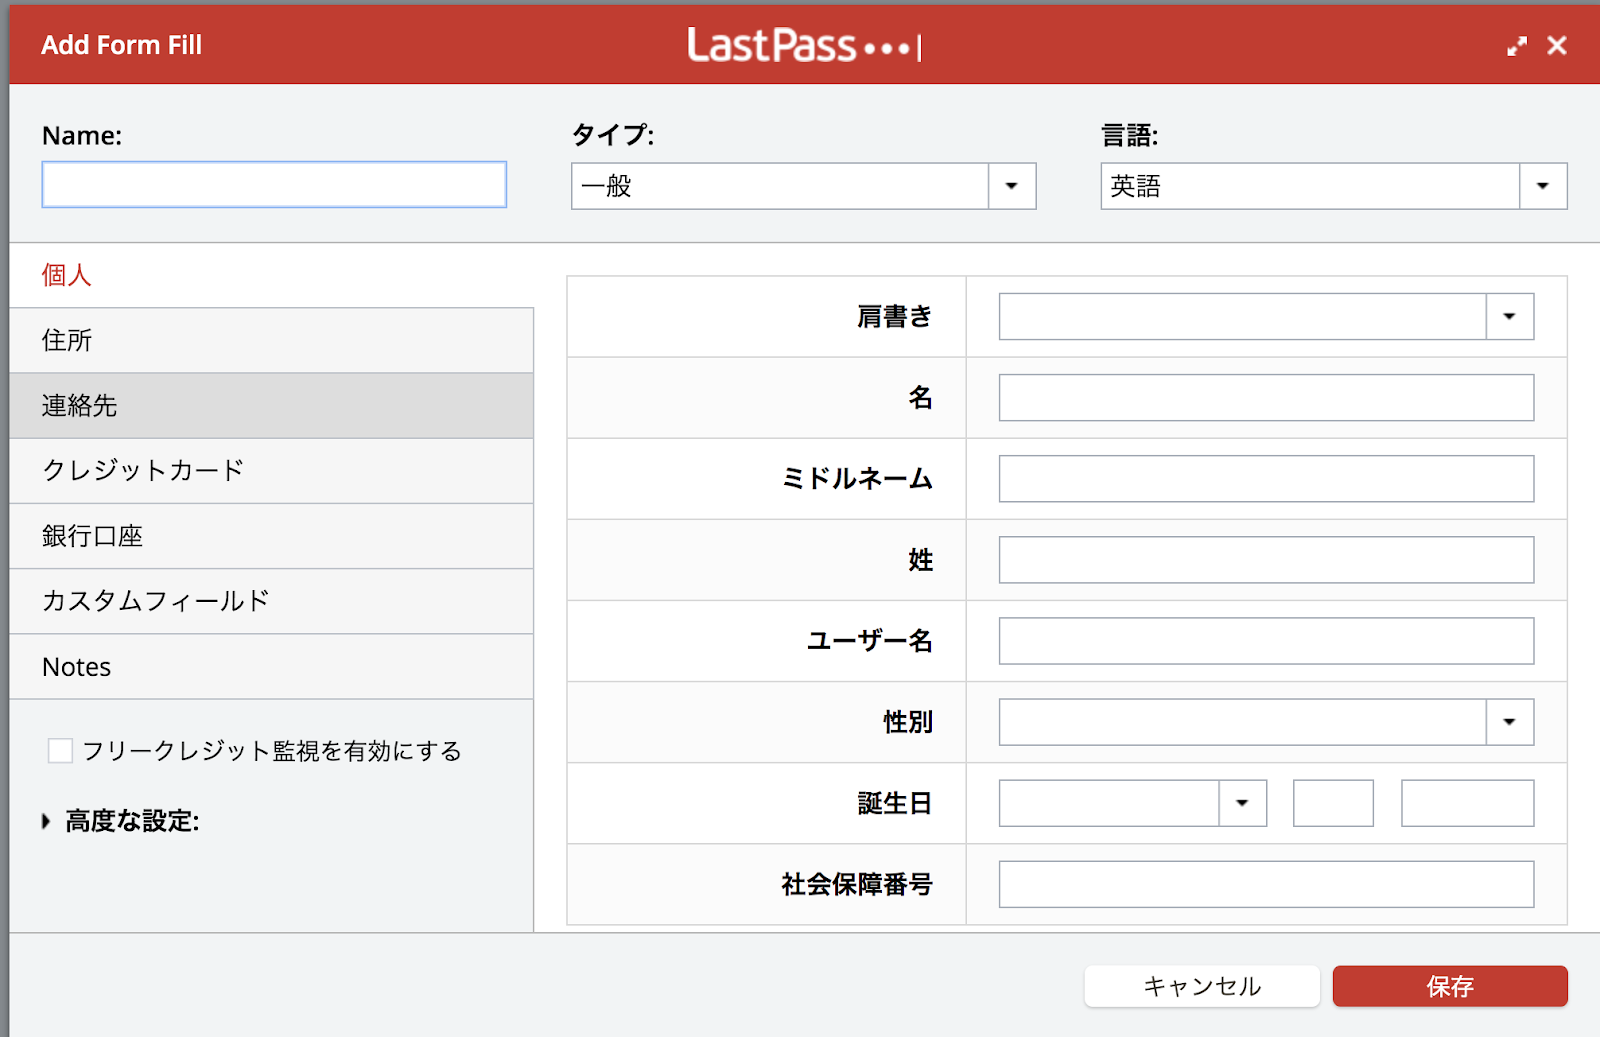Go to the クレジットカード tab

(271, 471)
